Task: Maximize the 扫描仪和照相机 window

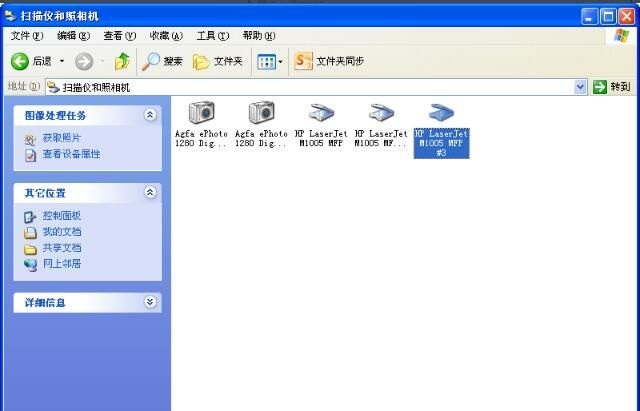Action: (x=608, y=17)
